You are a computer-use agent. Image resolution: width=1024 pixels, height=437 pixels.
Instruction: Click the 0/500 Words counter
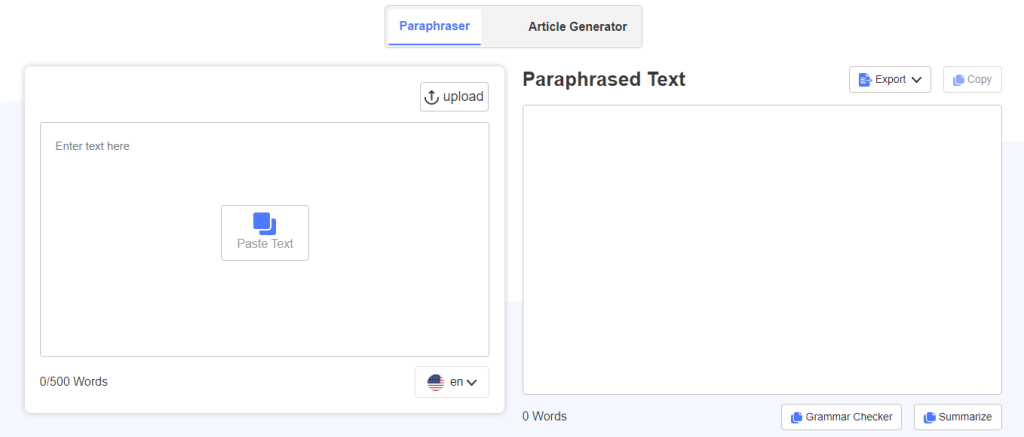pyautogui.click(x=74, y=382)
